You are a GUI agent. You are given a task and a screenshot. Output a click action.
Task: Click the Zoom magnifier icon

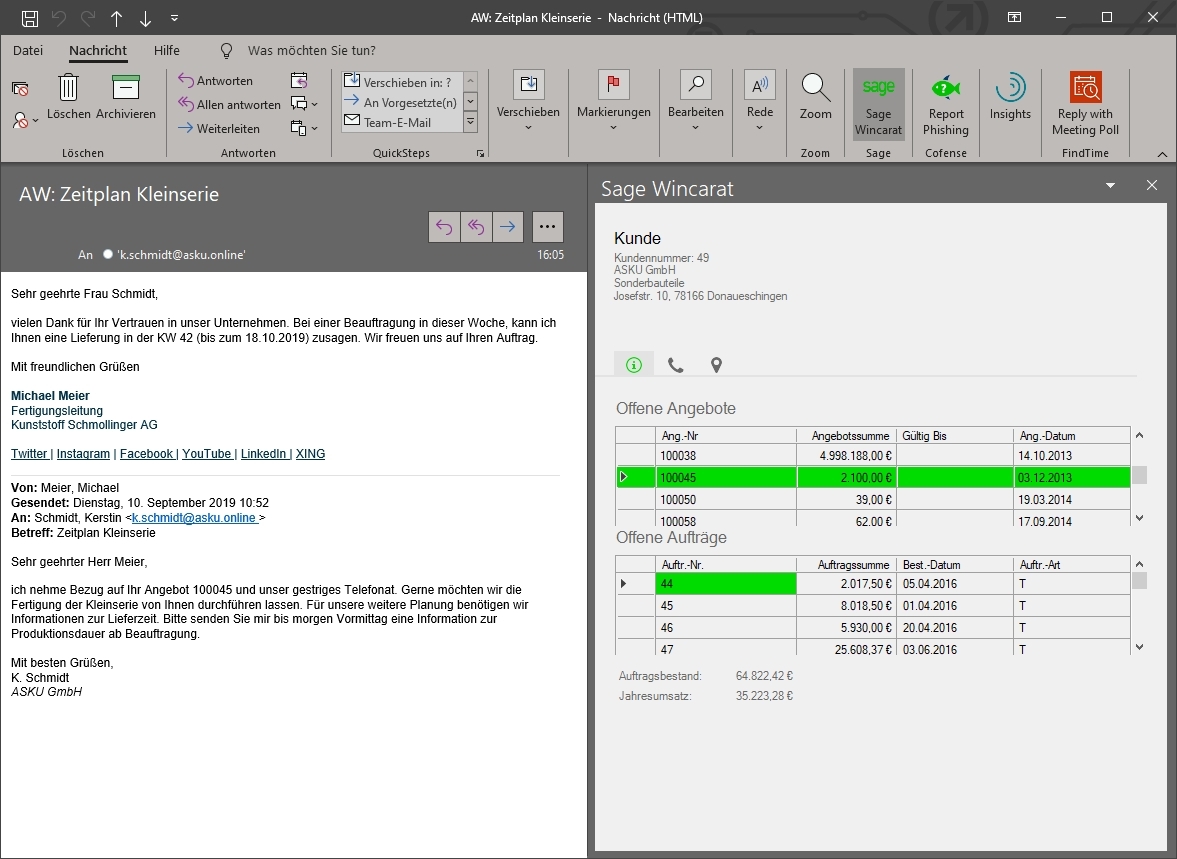[x=816, y=88]
